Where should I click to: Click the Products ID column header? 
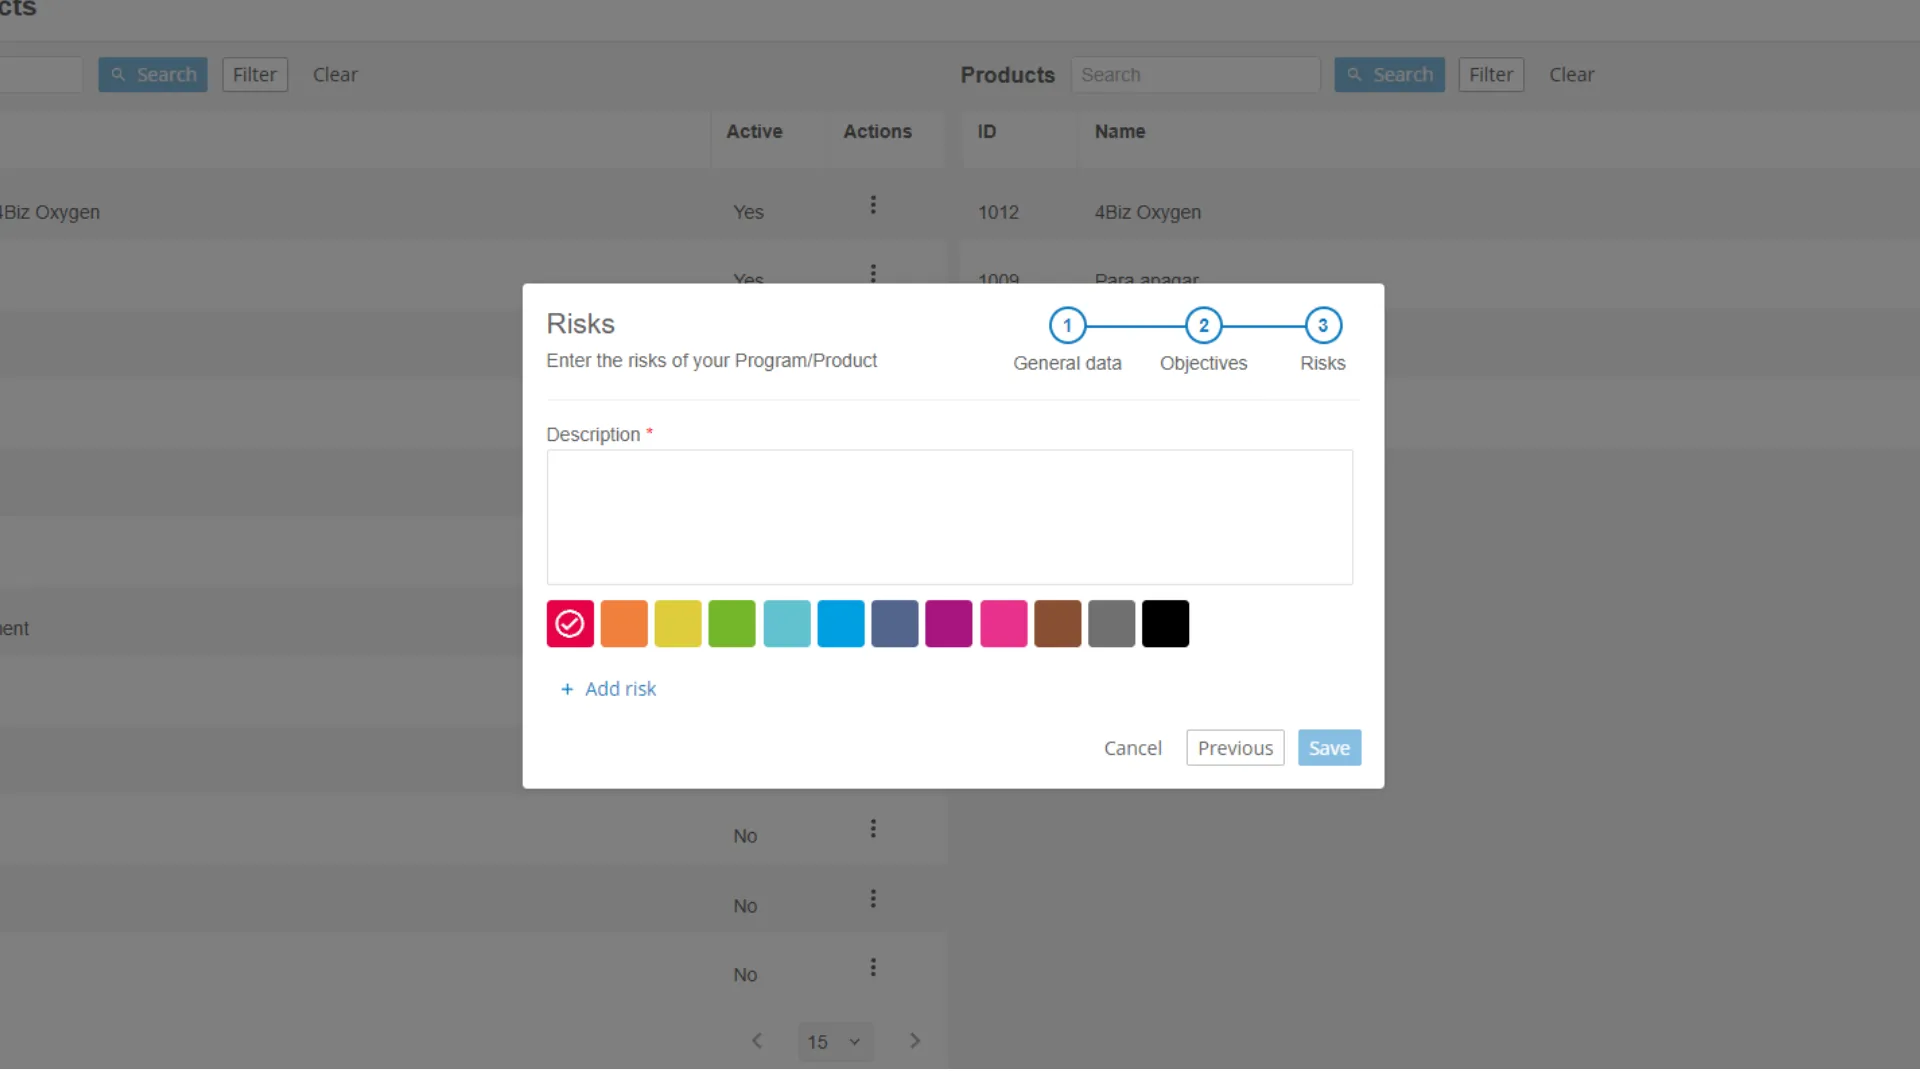point(987,132)
